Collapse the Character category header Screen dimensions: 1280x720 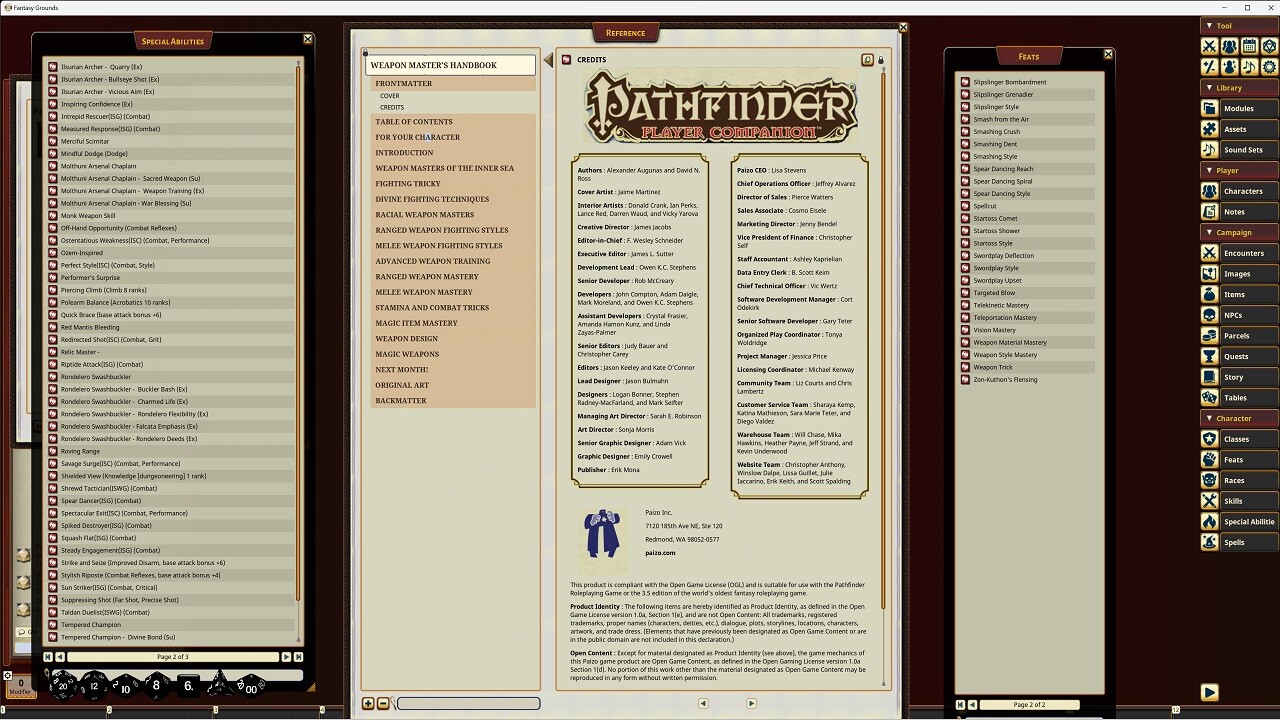click(x=1239, y=418)
